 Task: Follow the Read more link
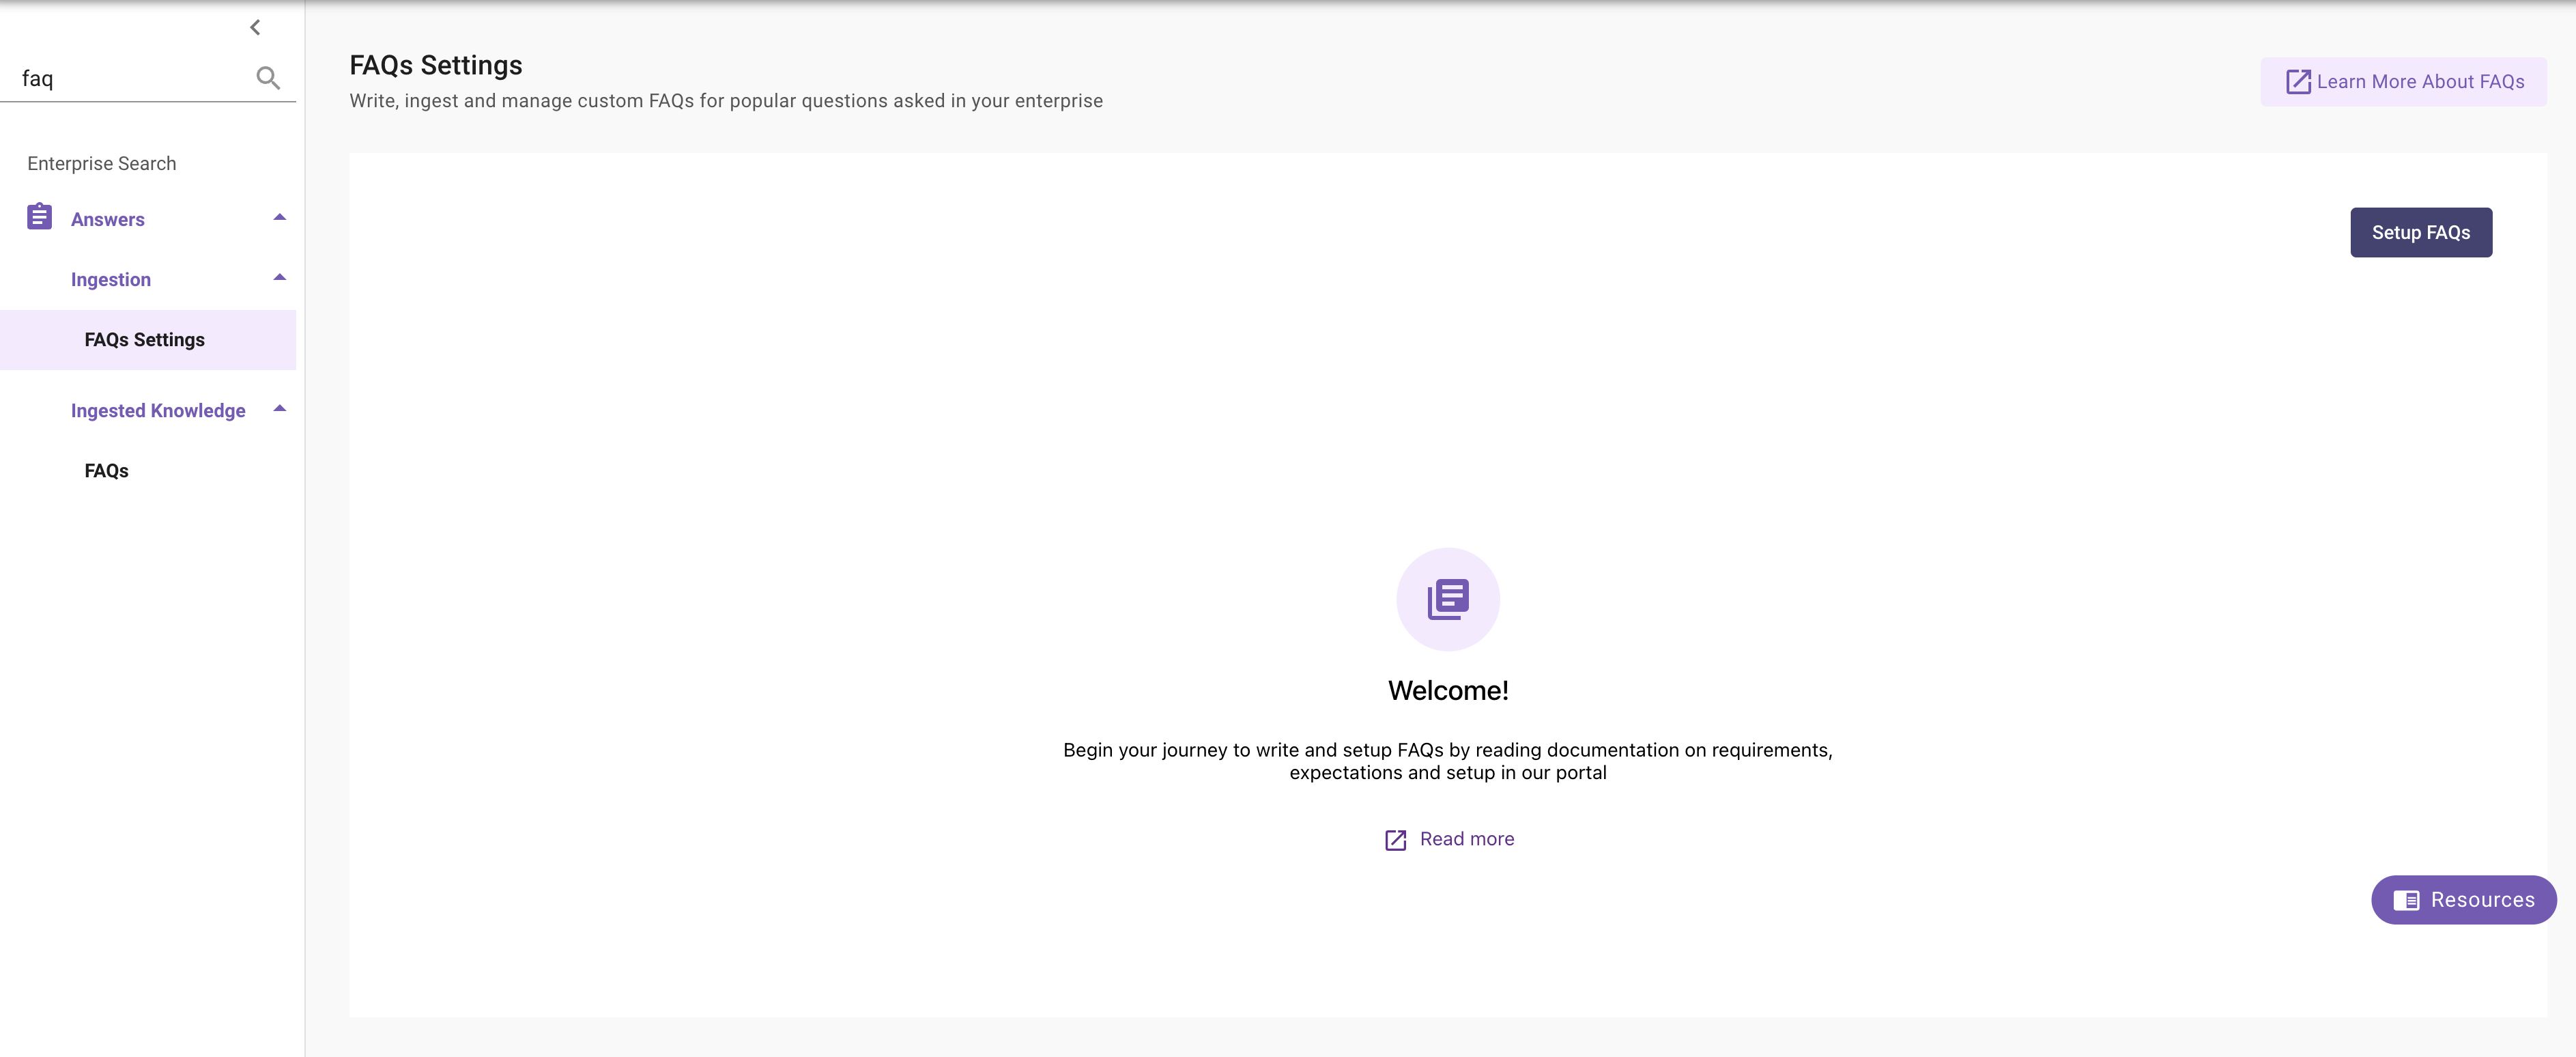[1466, 839]
